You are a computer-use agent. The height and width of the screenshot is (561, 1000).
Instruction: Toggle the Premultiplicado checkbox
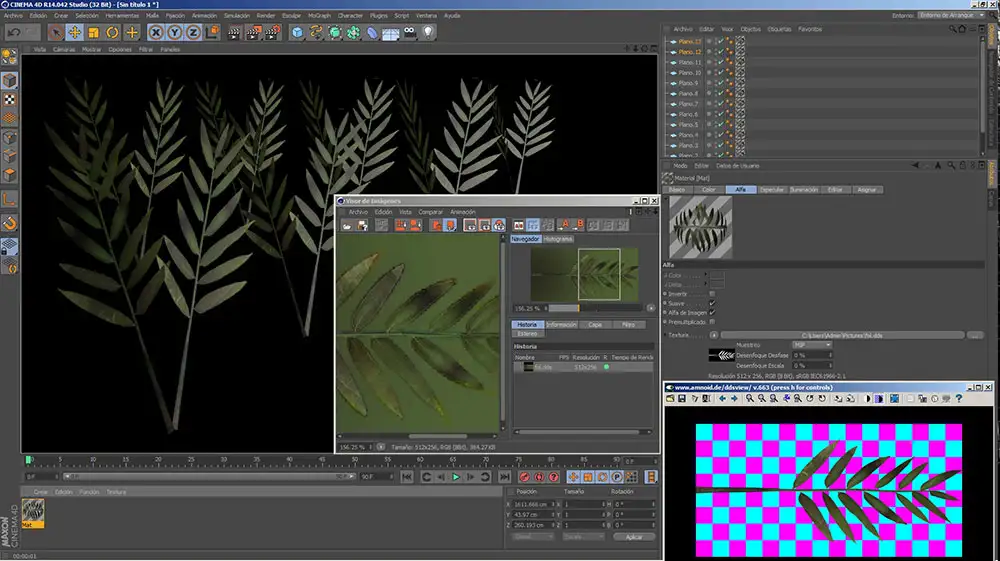tap(712, 322)
